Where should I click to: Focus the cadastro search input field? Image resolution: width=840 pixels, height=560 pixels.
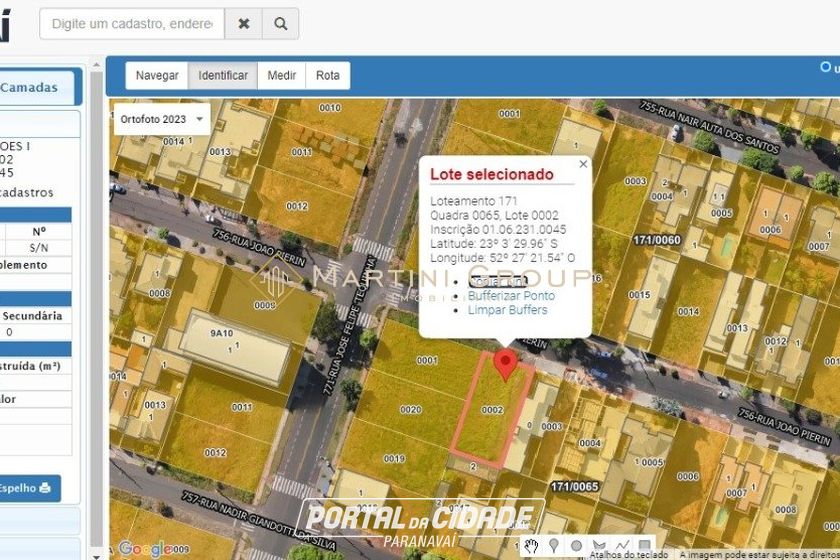[132, 24]
